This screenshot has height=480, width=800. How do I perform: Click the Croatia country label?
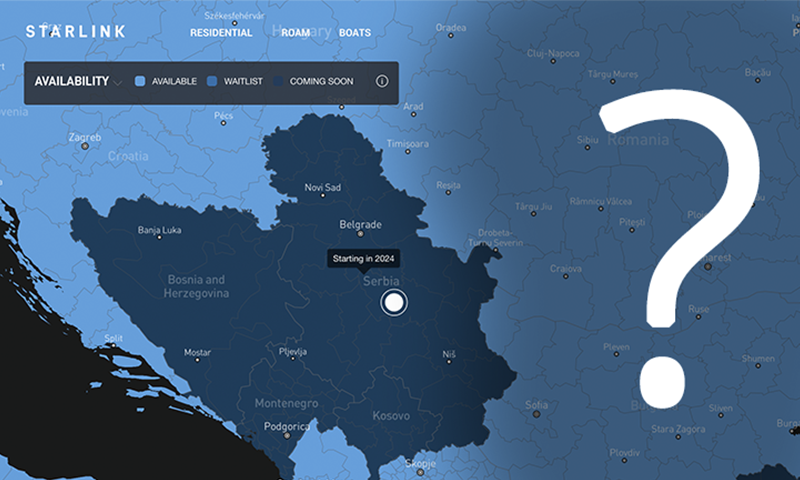128,156
